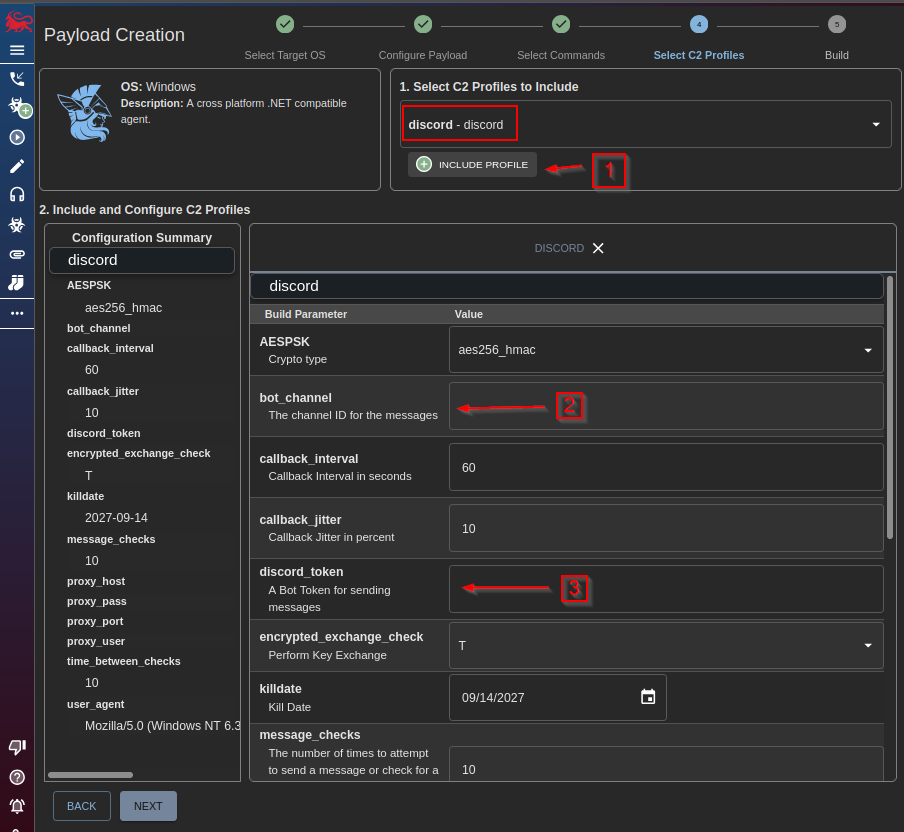904x832 pixels.
Task: Open the killdate calendar picker icon
Action: (x=648, y=697)
